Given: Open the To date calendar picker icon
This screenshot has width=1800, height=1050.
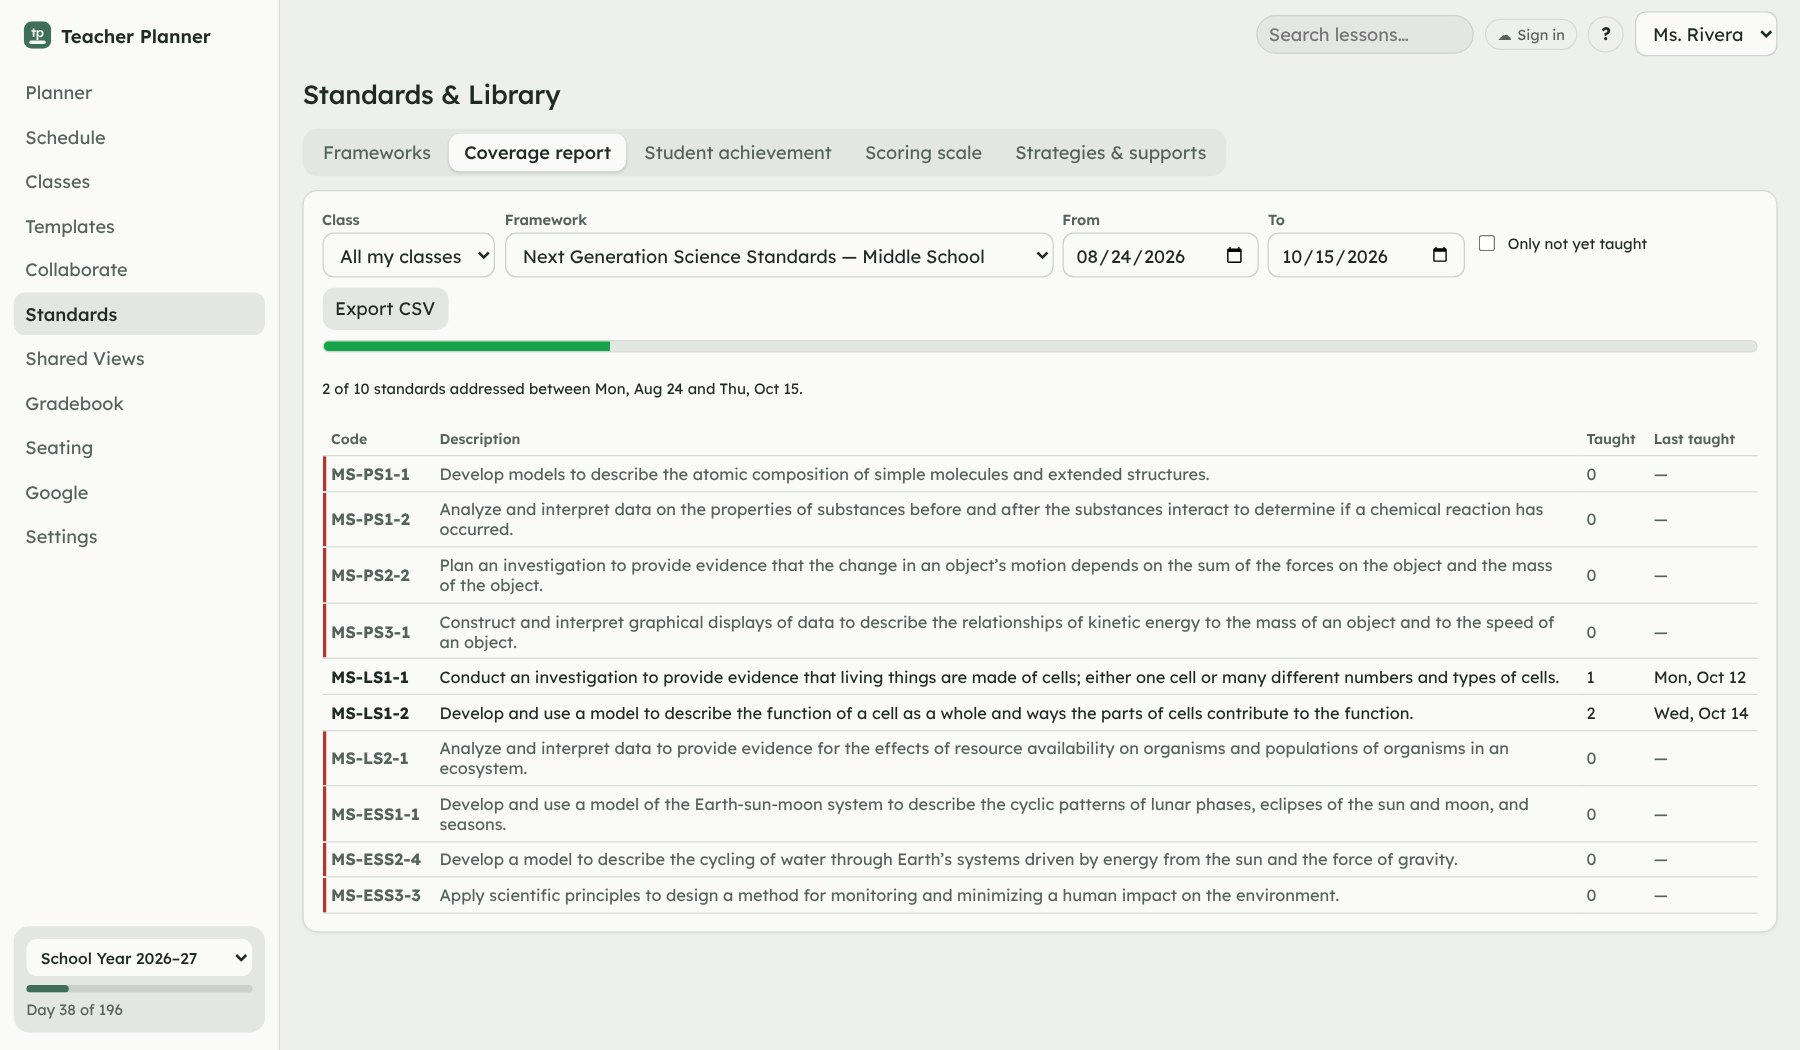Looking at the screenshot, I should 1440,256.
